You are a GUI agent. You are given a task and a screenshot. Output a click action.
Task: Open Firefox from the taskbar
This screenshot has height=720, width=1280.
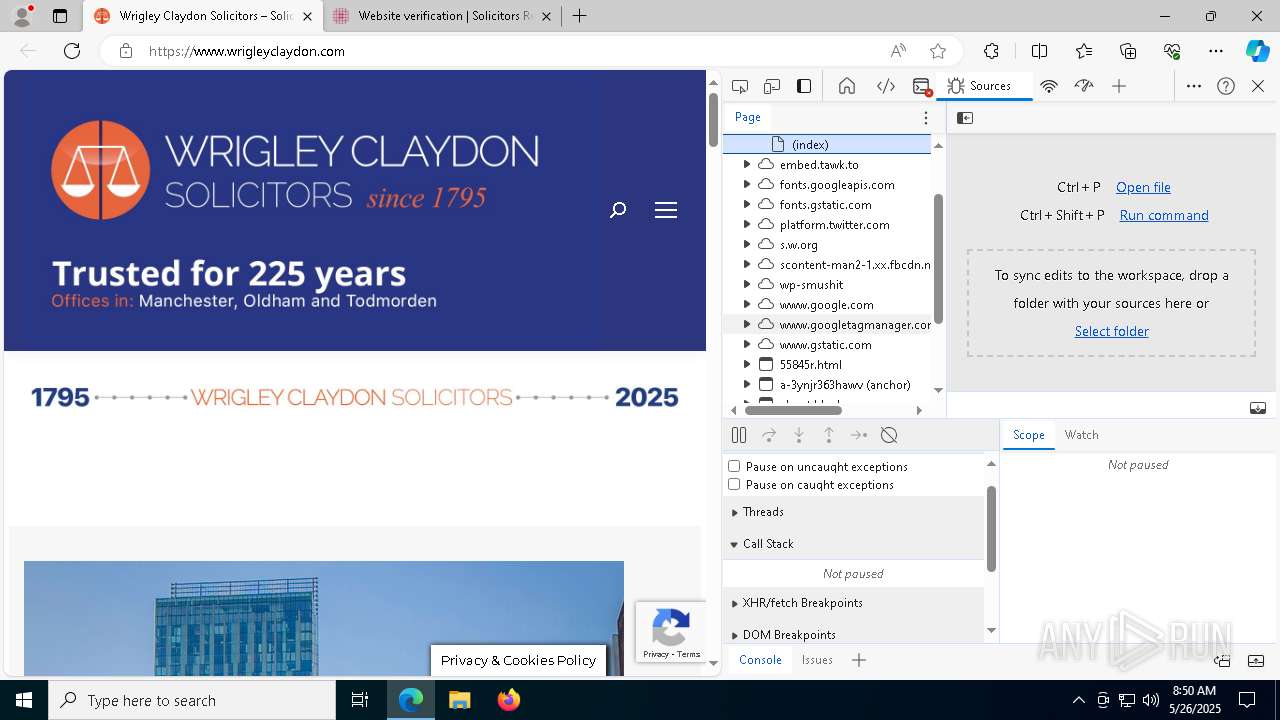pos(508,700)
